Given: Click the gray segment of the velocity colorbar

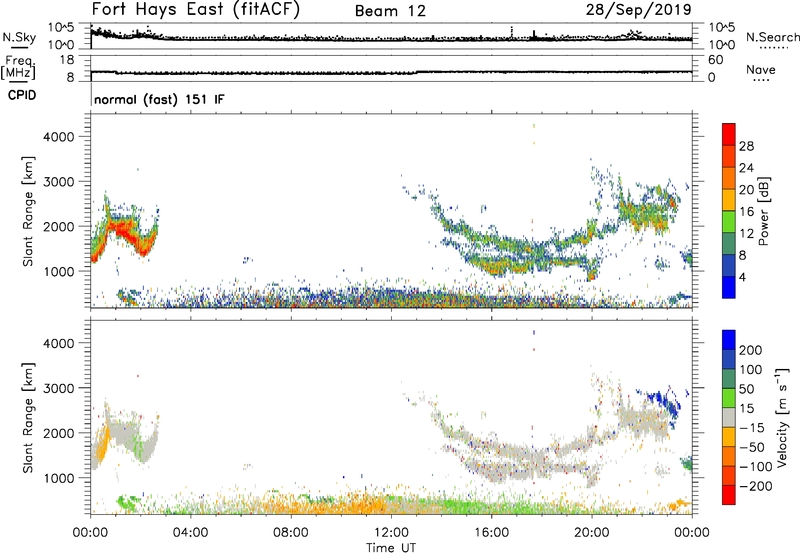Looking at the screenshot, I should (x=729, y=417).
